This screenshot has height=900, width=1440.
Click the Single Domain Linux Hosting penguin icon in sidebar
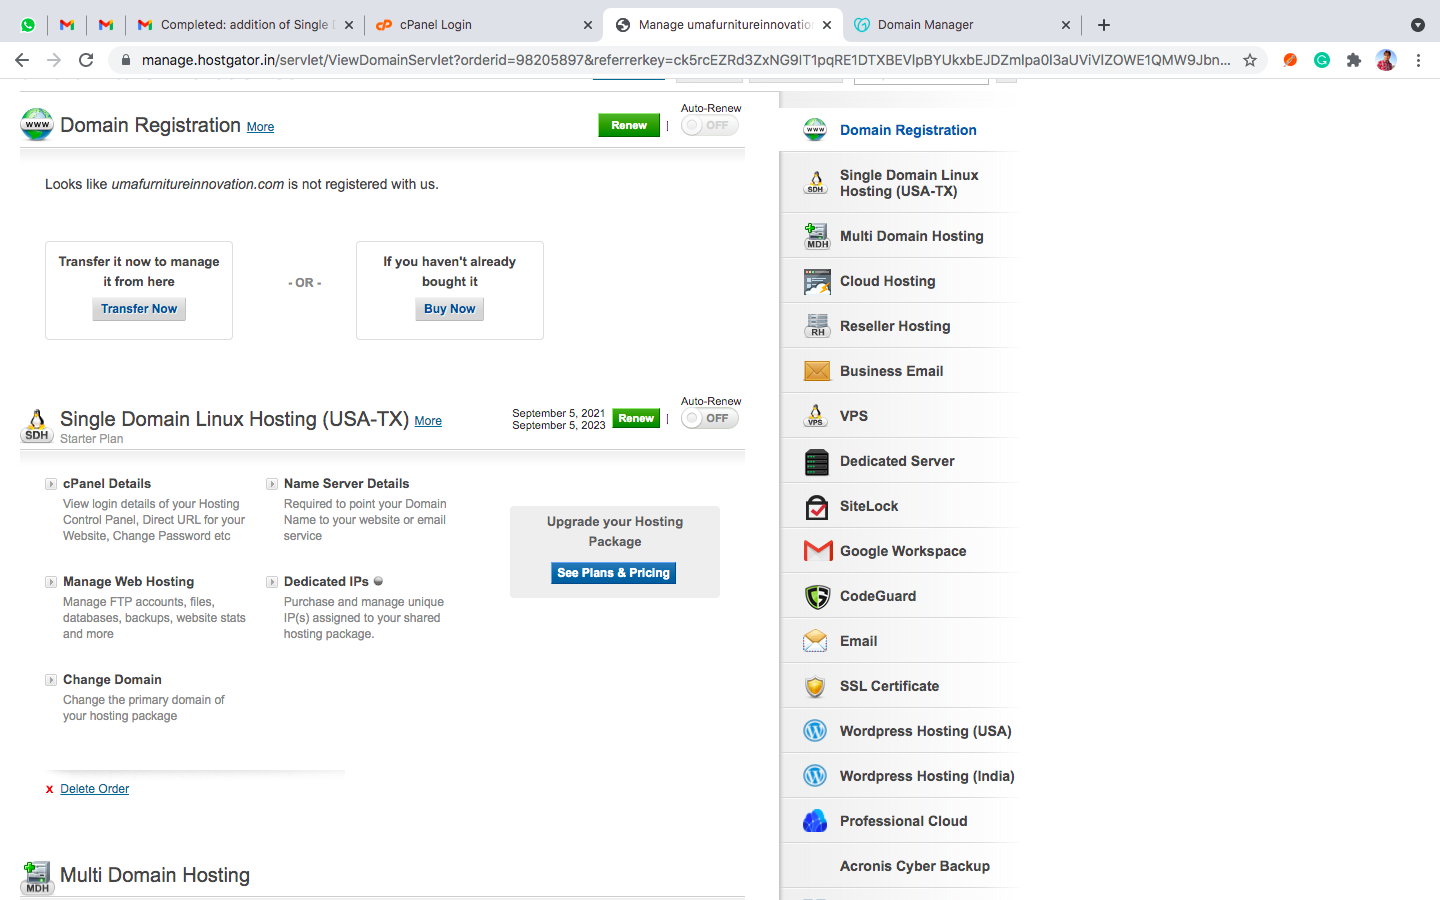(x=815, y=182)
